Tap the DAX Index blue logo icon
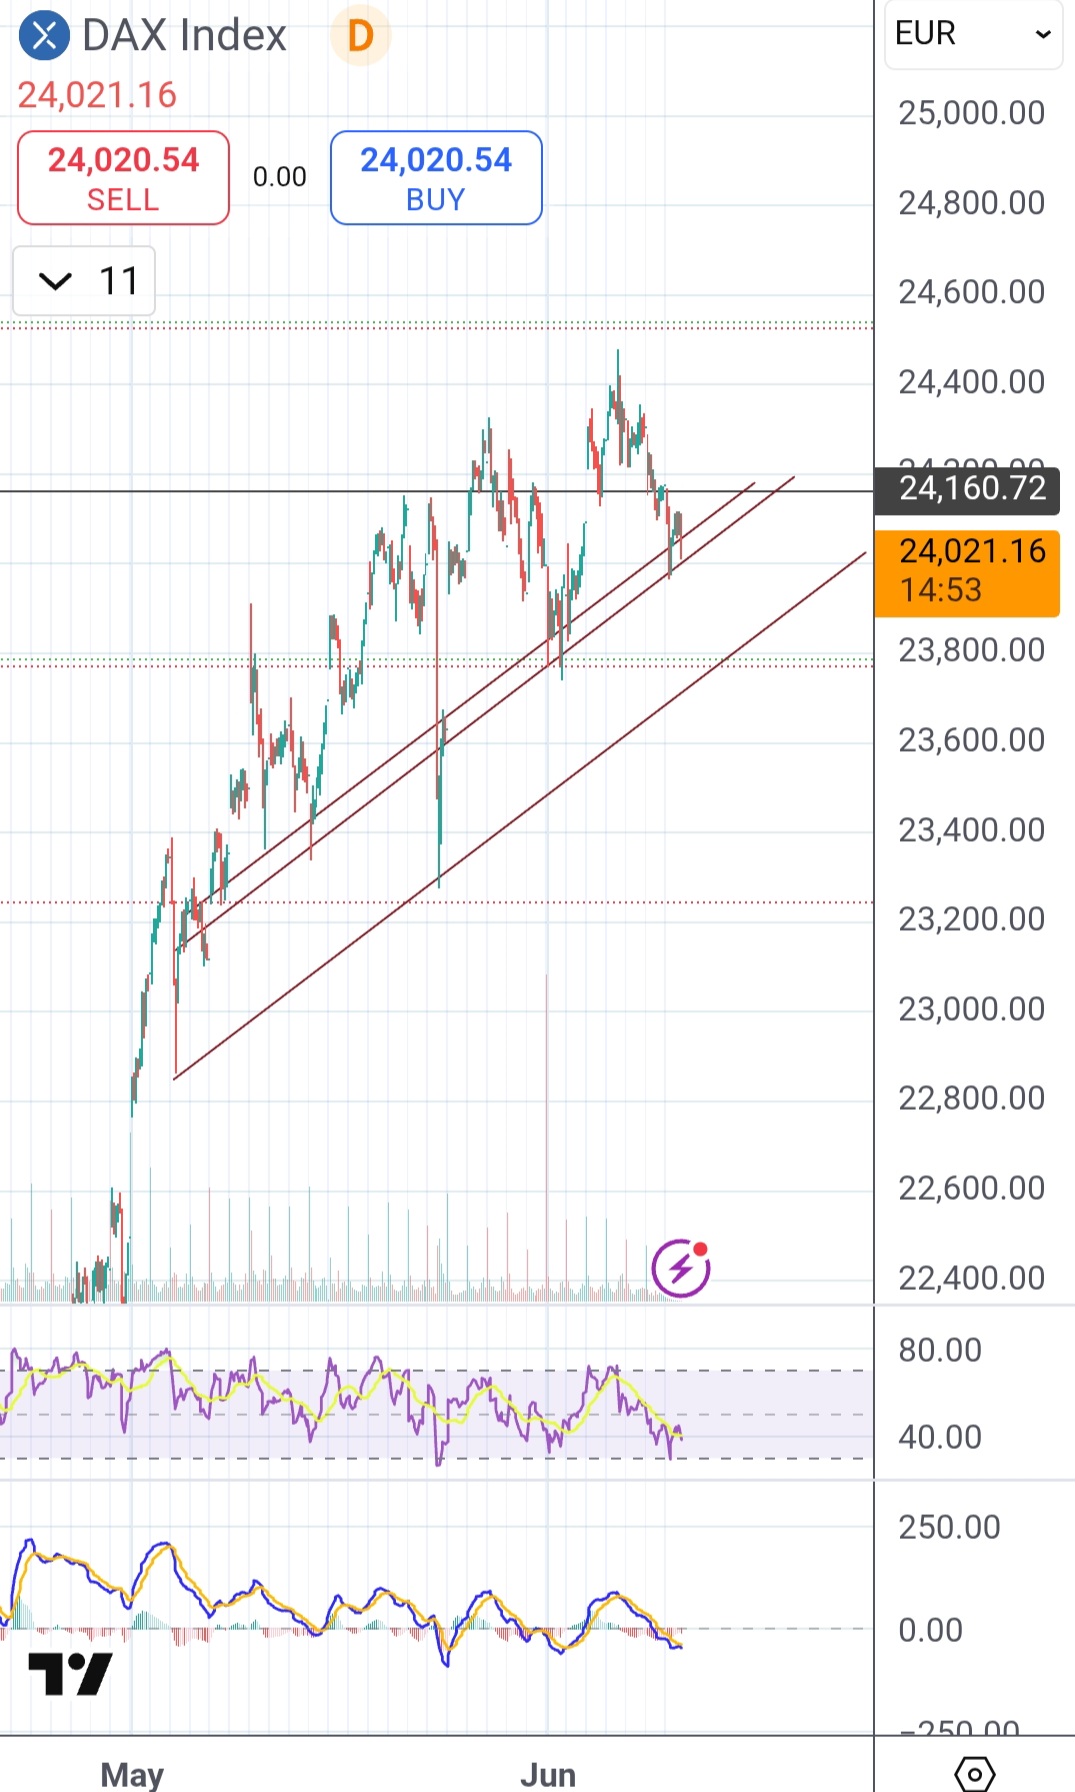The image size is (1075, 1792). click(x=44, y=36)
